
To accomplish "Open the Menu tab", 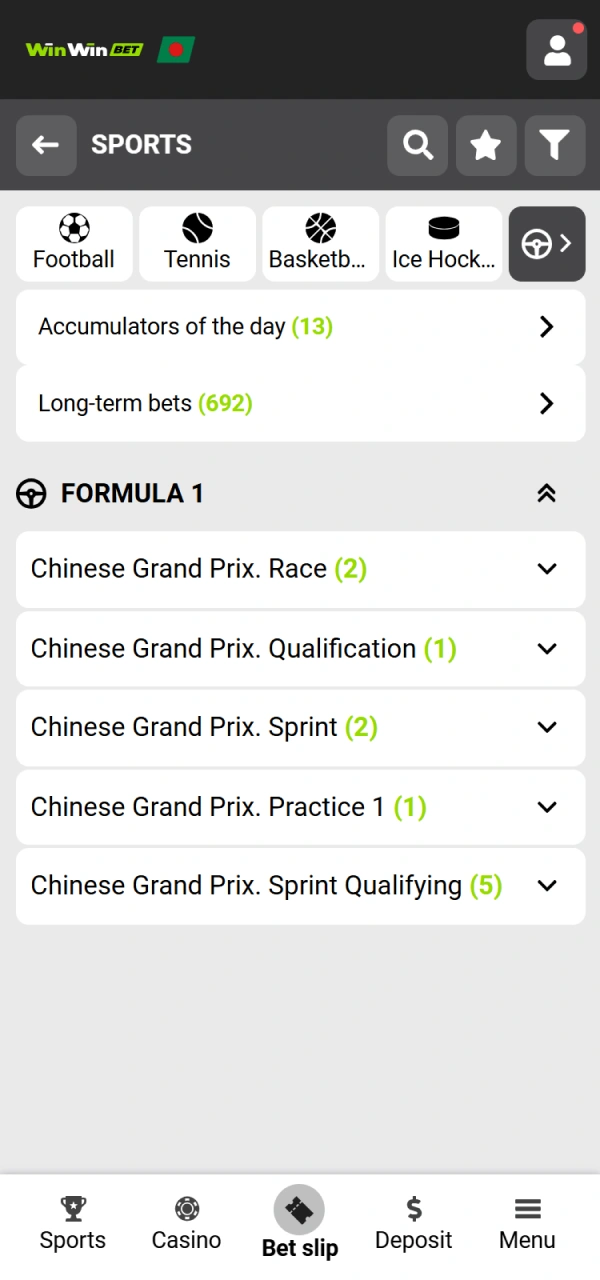I will (526, 1222).
